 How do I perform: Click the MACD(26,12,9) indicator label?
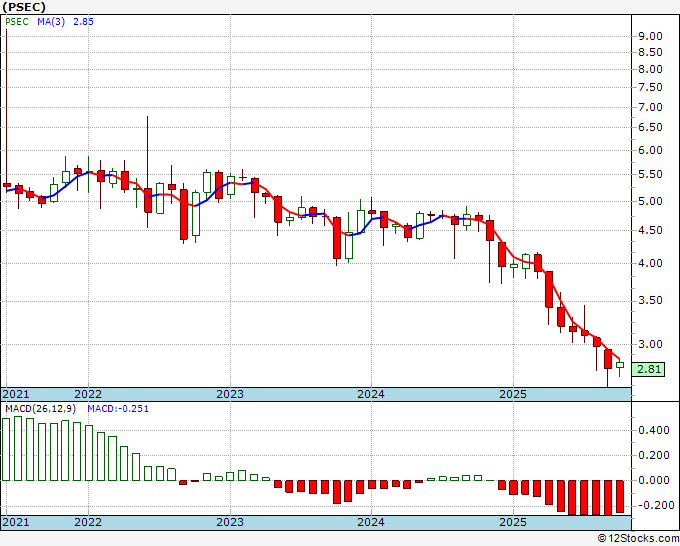(41, 409)
